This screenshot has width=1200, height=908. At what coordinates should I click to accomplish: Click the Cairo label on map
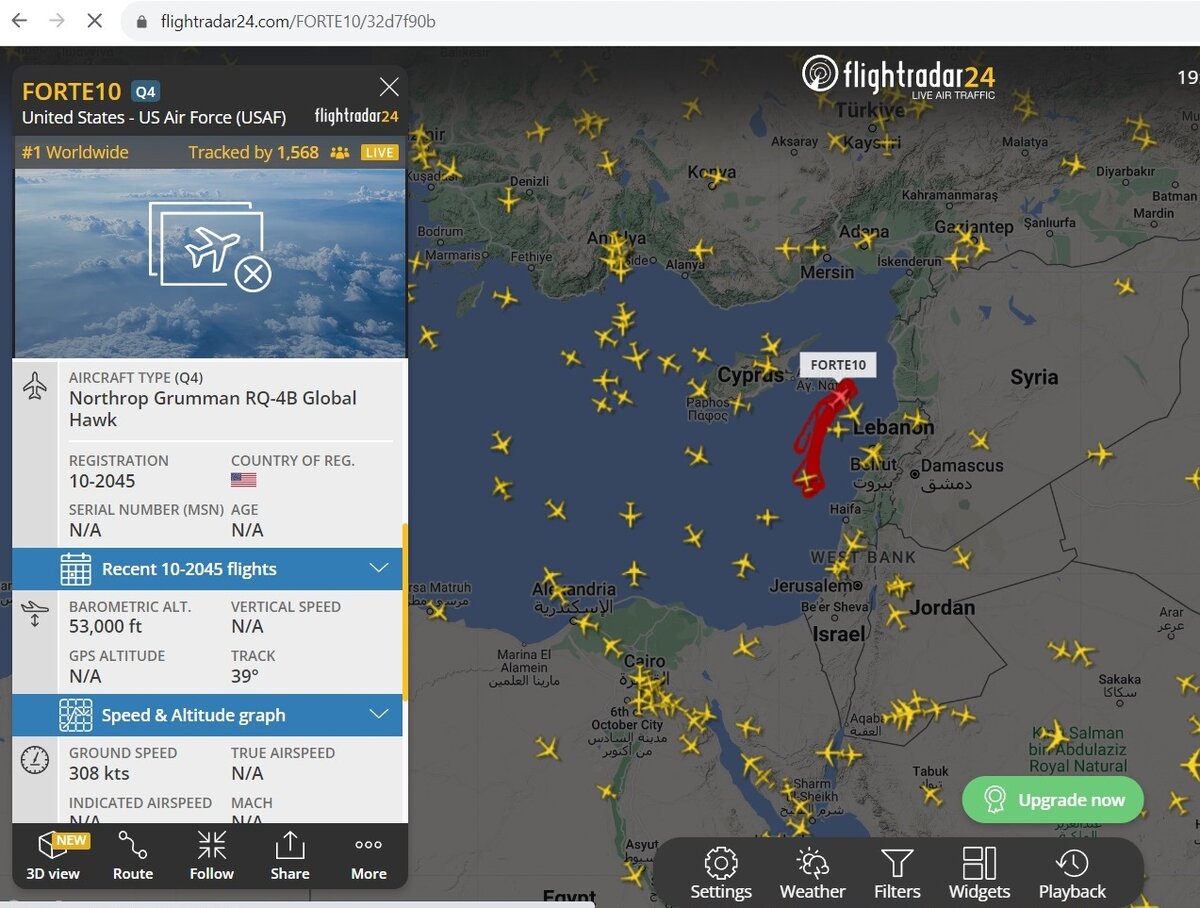(x=645, y=662)
